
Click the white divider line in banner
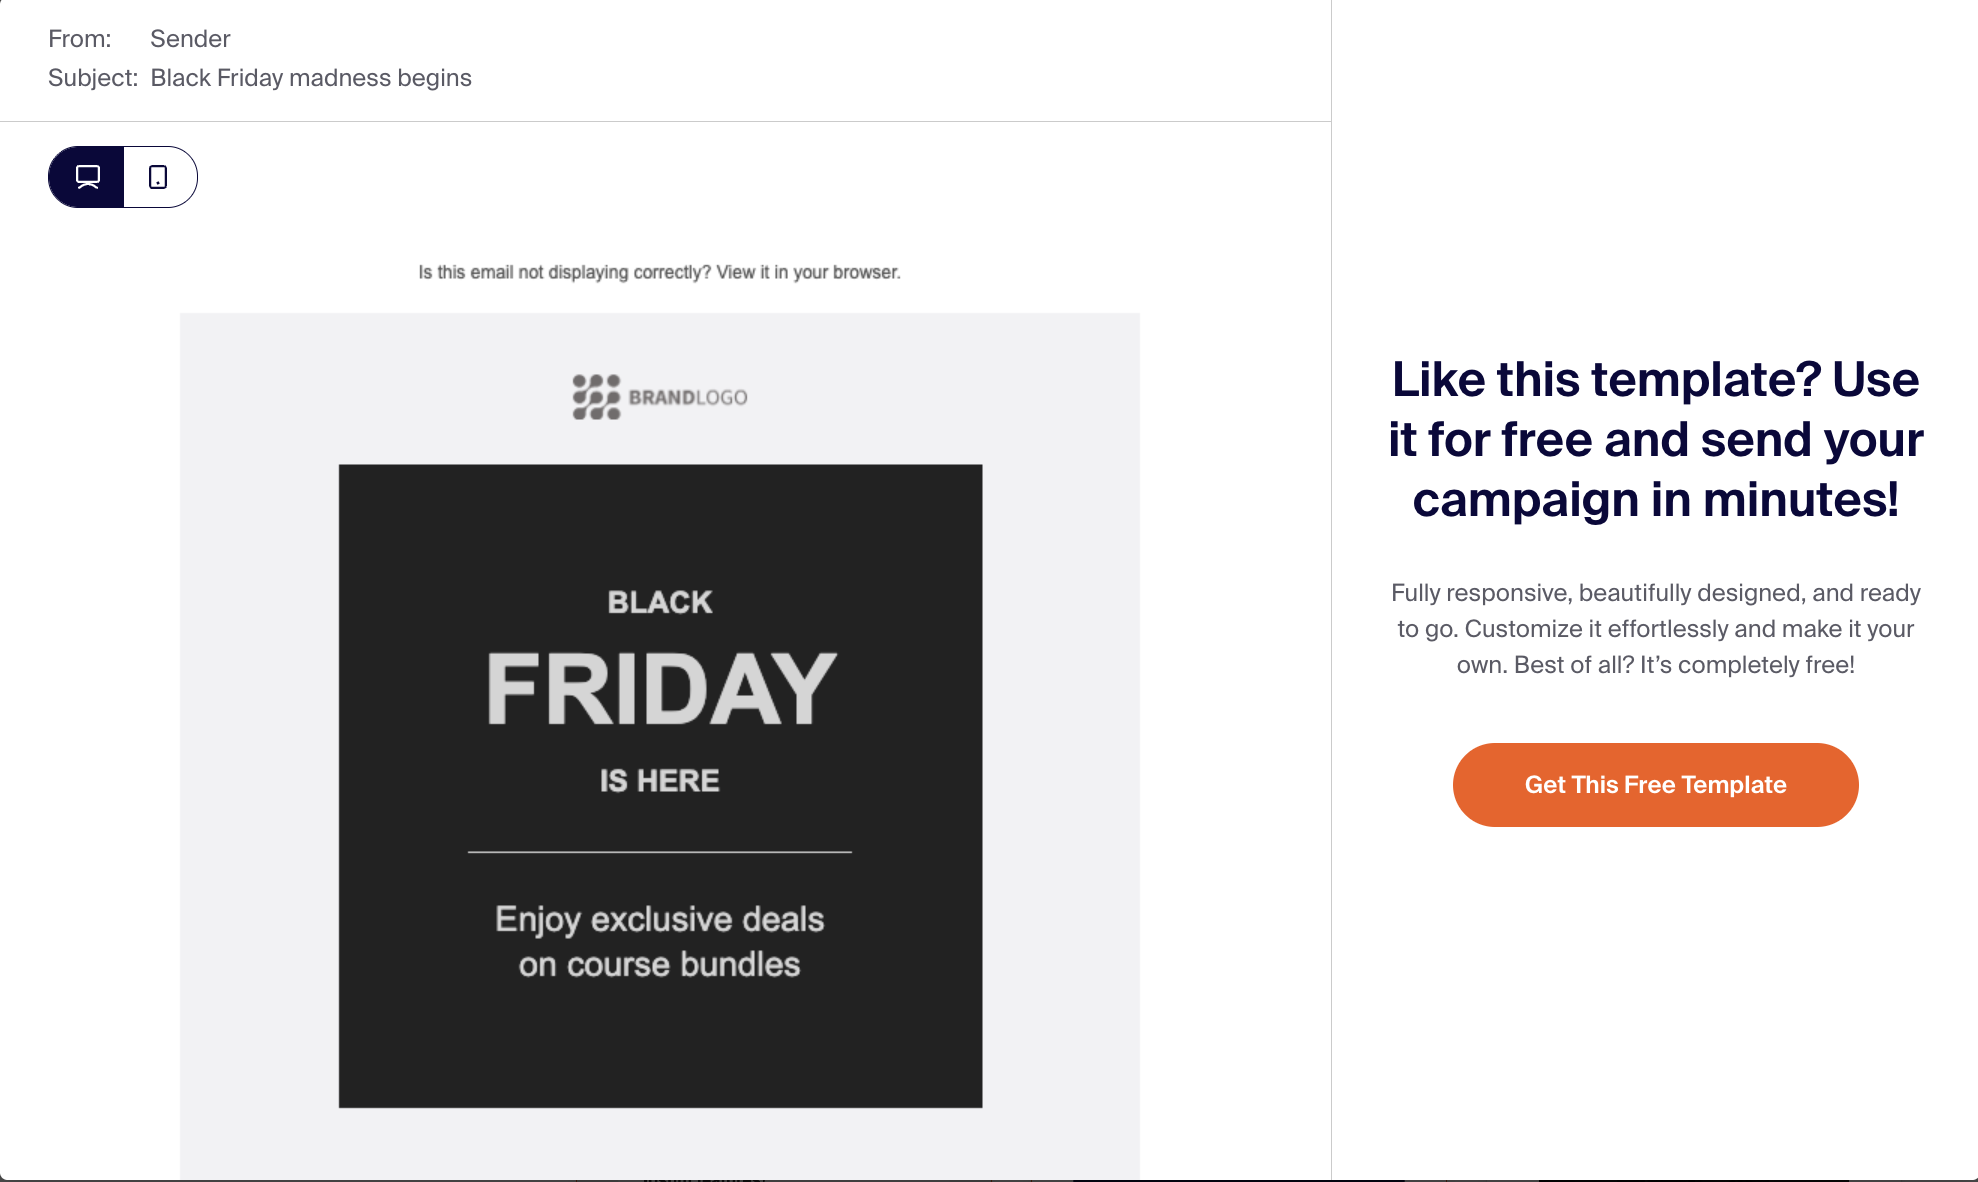pyautogui.click(x=660, y=852)
